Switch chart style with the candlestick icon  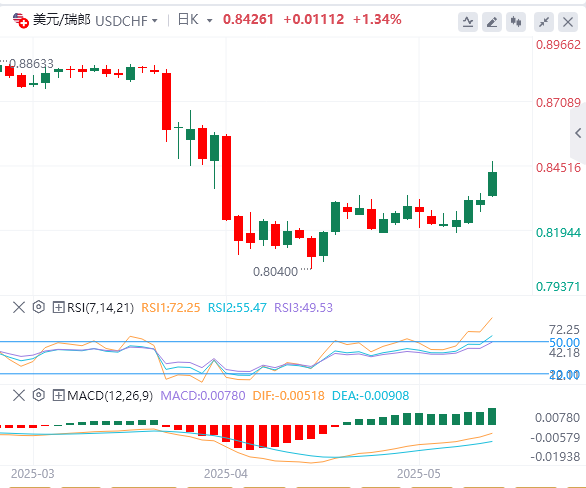pyautogui.click(x=516, y=22)
